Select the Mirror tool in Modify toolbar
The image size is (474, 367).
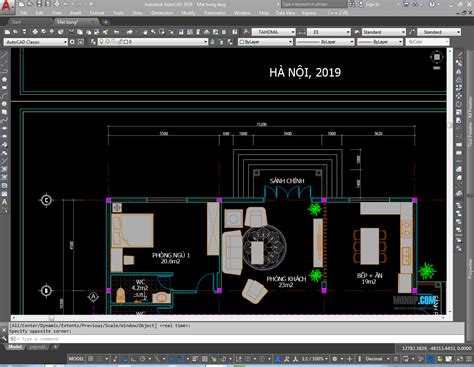pos(459,71)
